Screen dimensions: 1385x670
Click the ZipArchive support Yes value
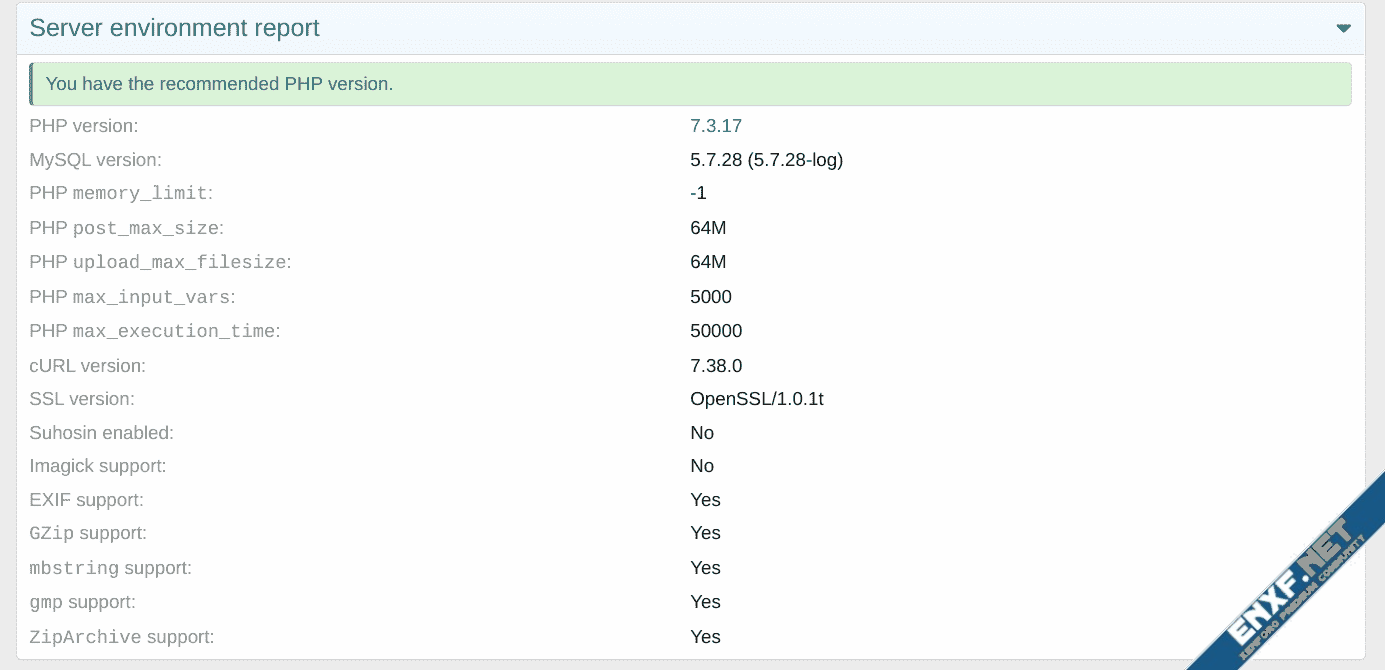click(x=705, y=637)
